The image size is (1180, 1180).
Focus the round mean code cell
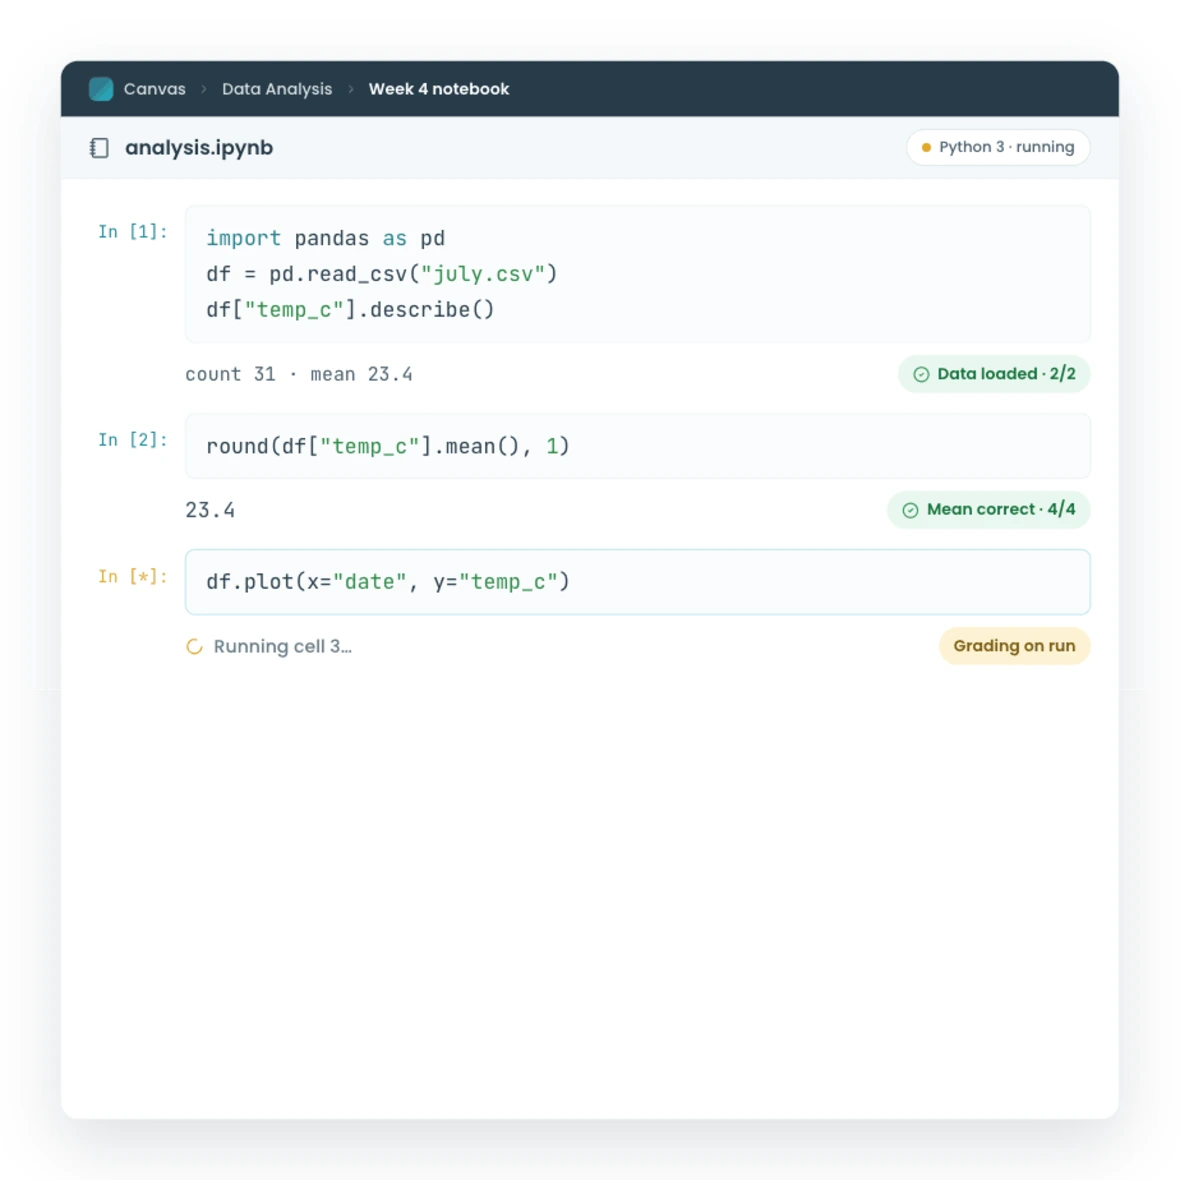(x=637, y=446)
